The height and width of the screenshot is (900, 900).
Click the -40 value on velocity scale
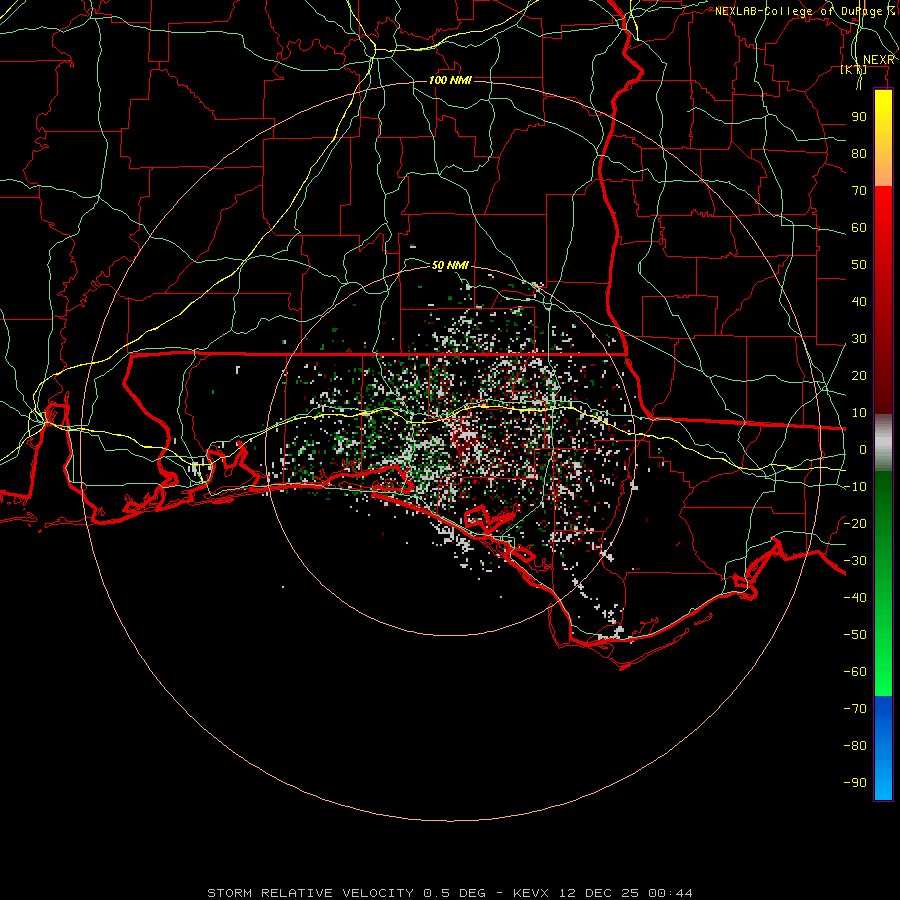pos(855,598)
